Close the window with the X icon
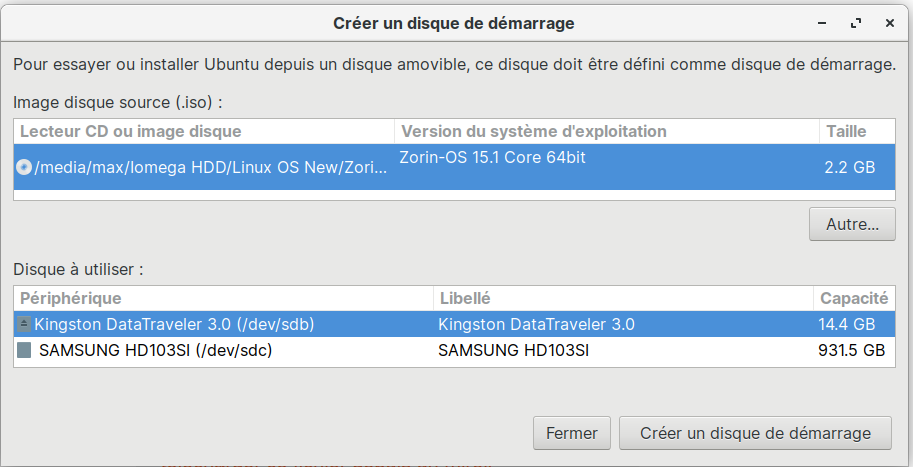The image size is (913, 467). click(889, 22)
